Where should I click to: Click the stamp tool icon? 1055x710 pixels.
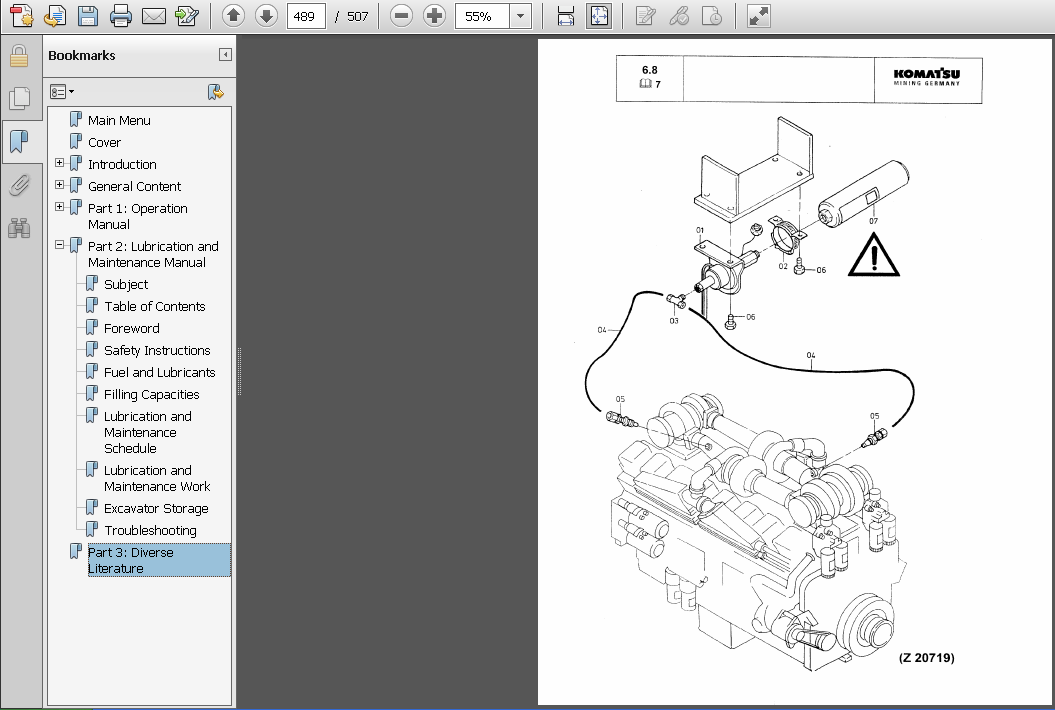712,16
